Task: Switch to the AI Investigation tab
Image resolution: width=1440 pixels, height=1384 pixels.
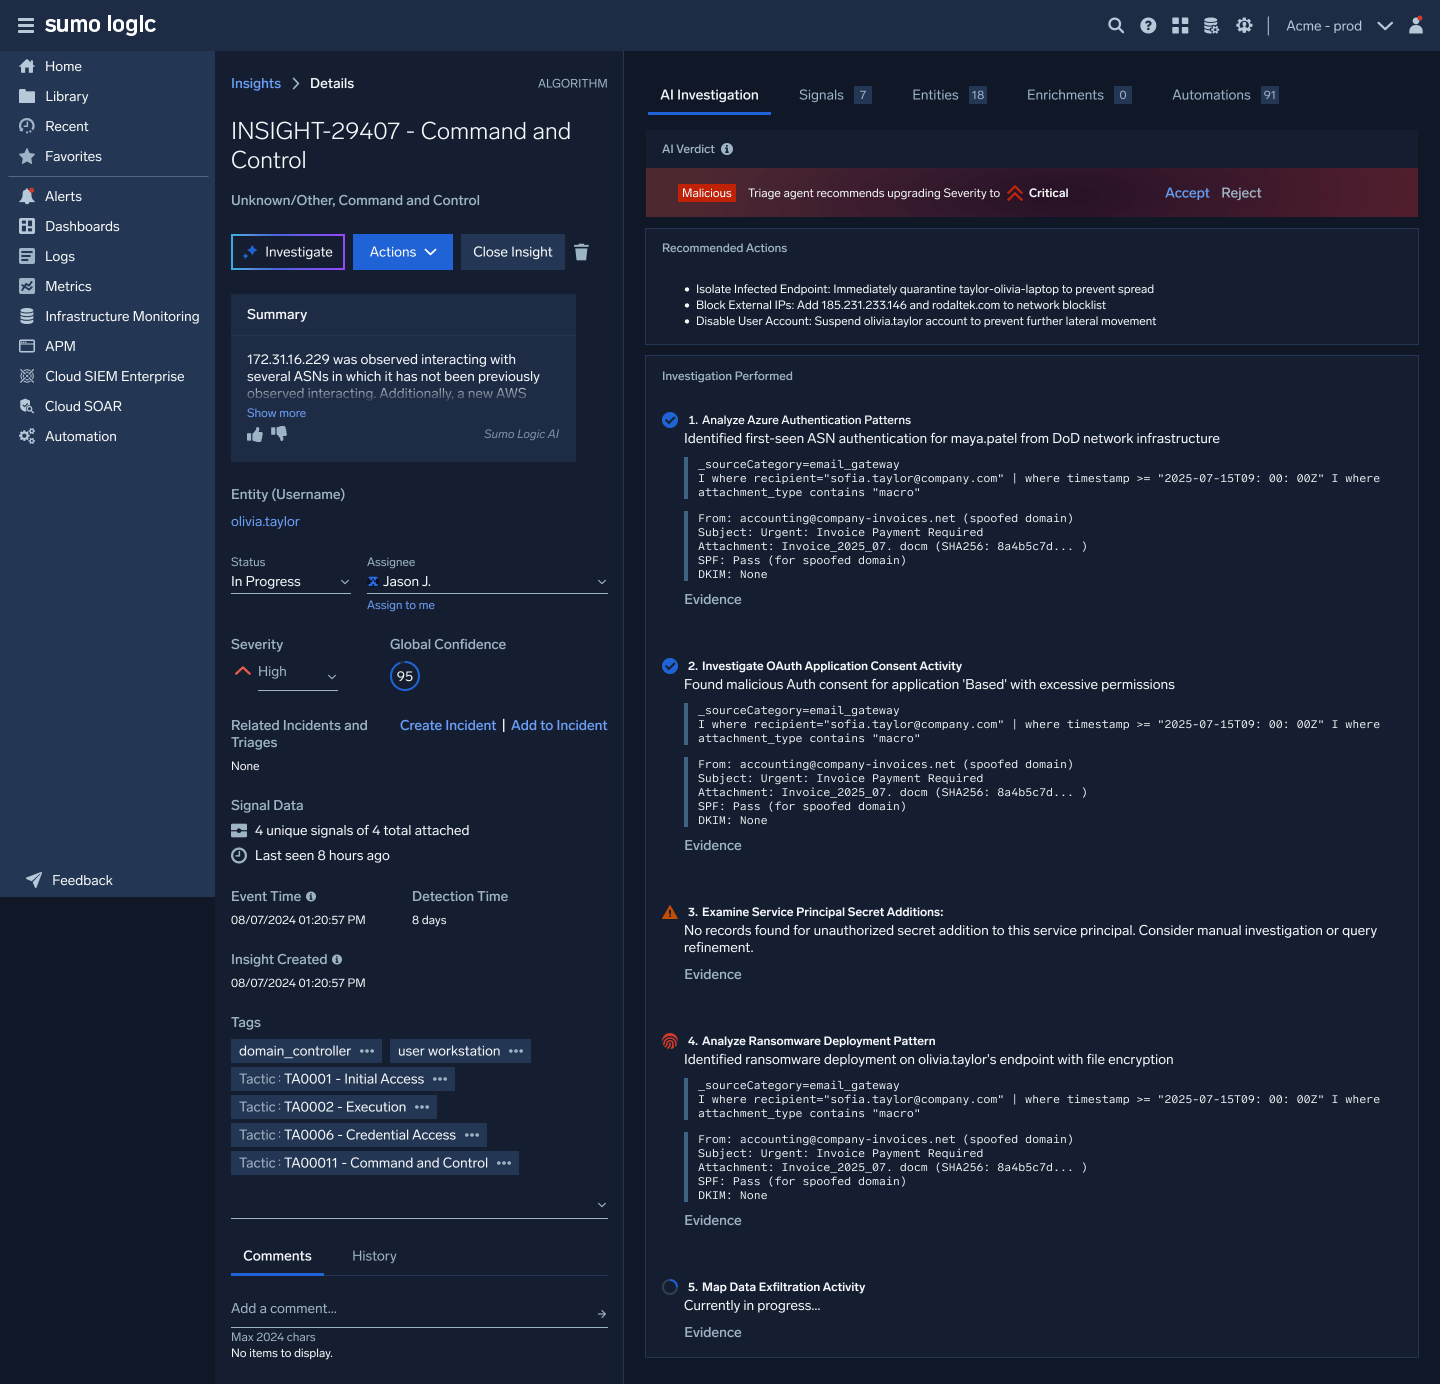Action: [709, 95]
